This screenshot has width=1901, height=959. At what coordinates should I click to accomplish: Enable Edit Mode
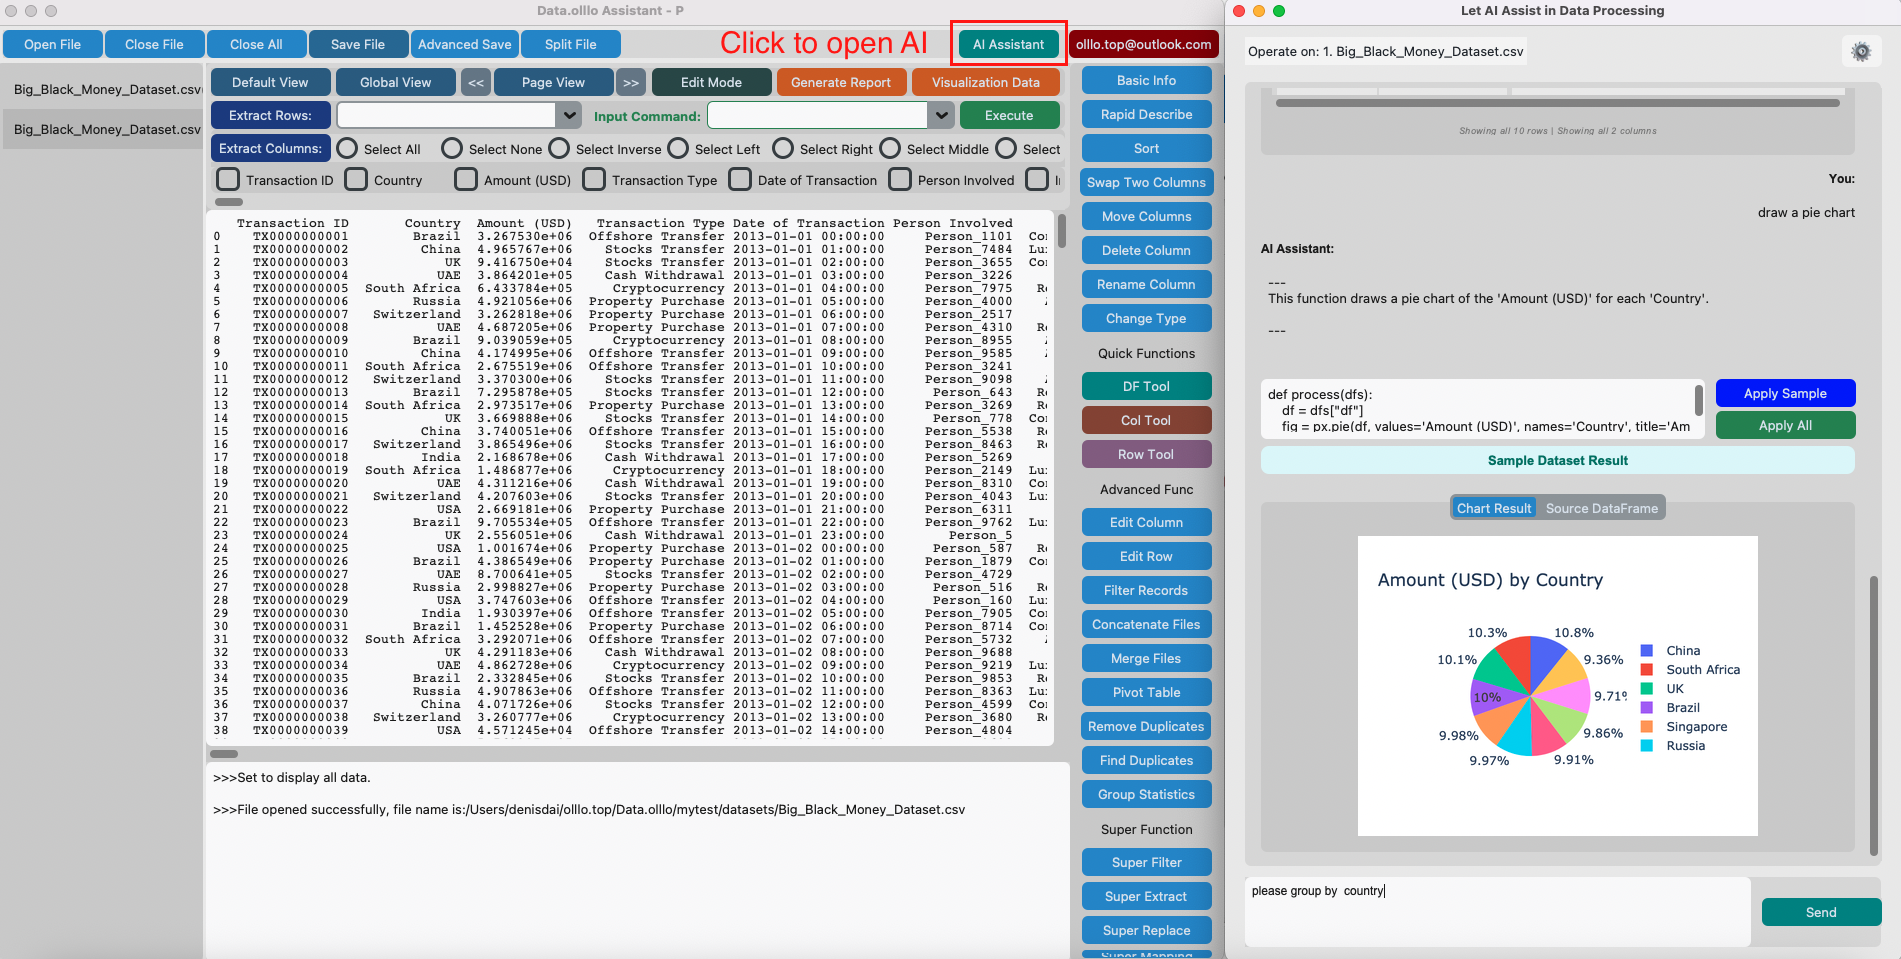pos(711,82)
